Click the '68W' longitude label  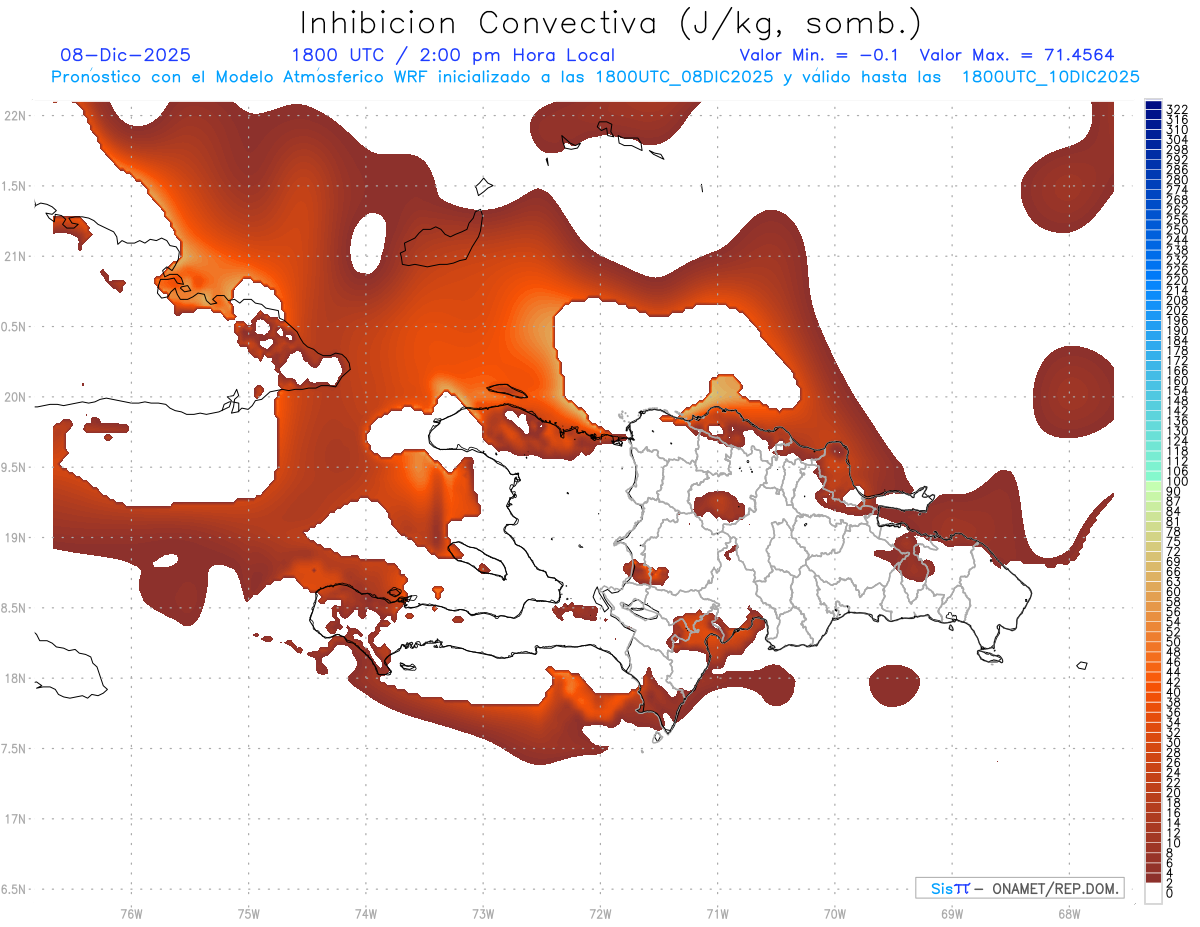coord(1068,913)
